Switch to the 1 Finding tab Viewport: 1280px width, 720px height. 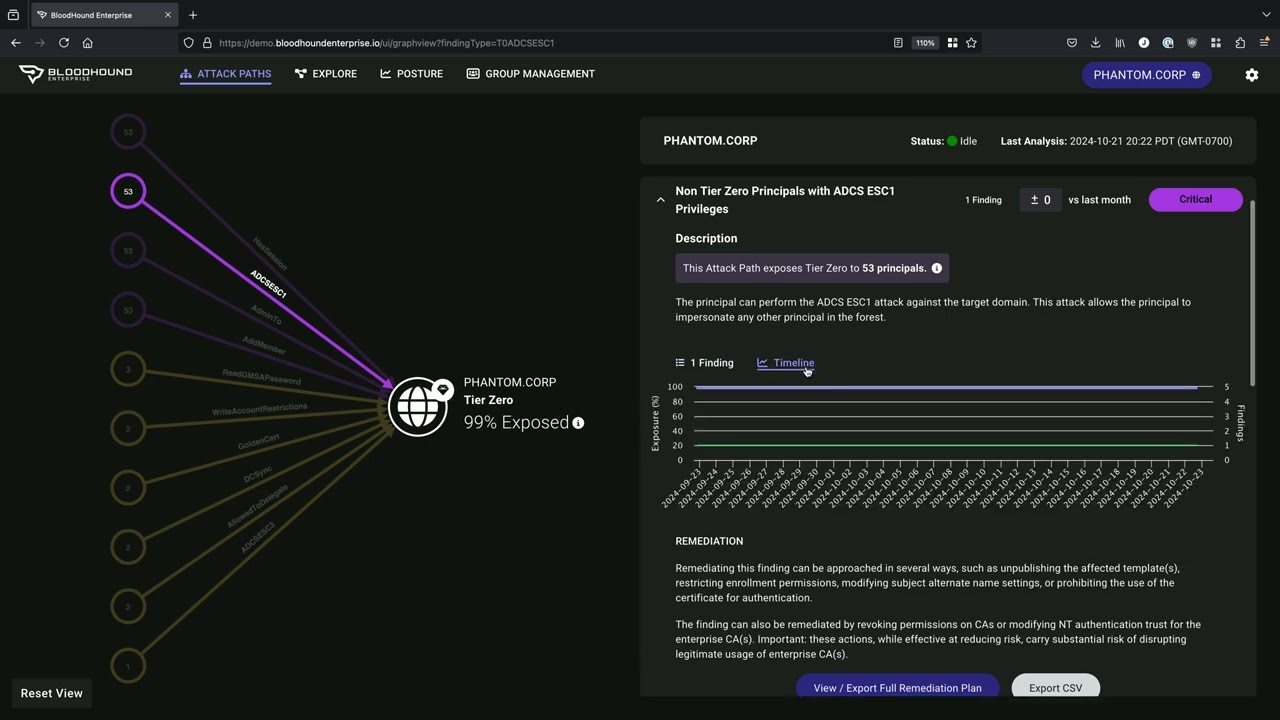point(704,363)
